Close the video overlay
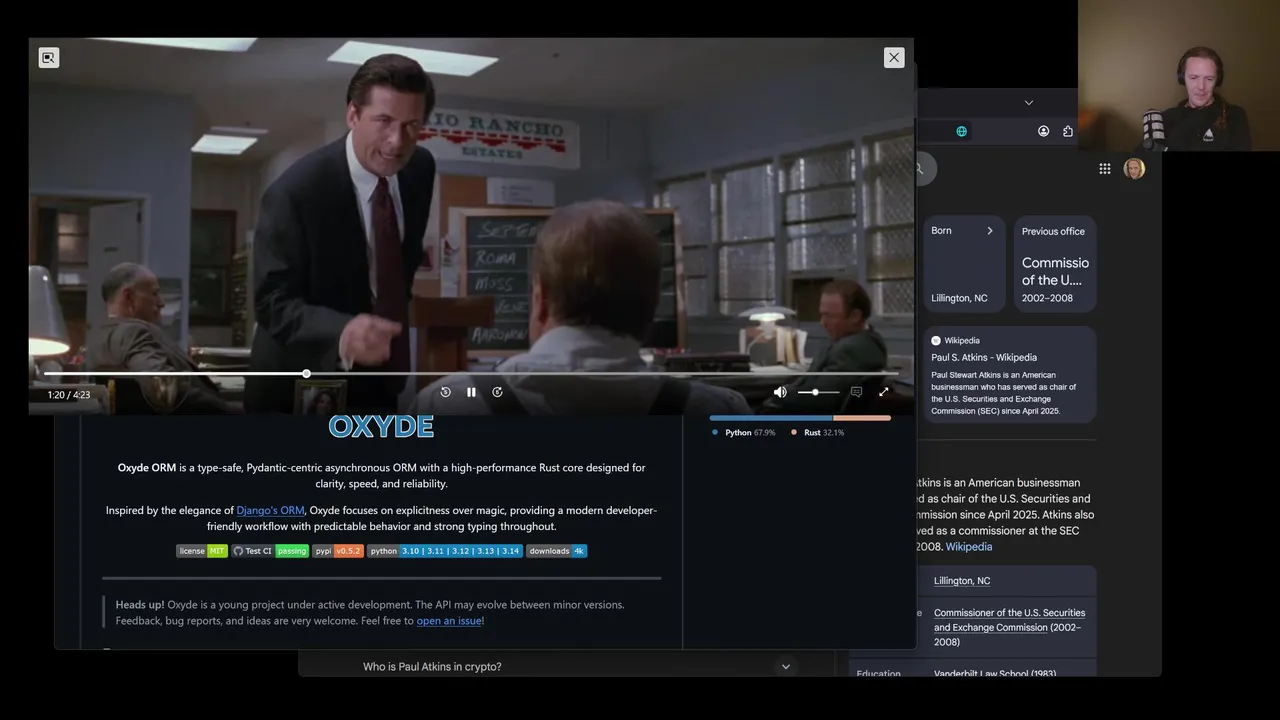Image resolution: width=1280 pixels, height=720 pixels. coord(894,57)
